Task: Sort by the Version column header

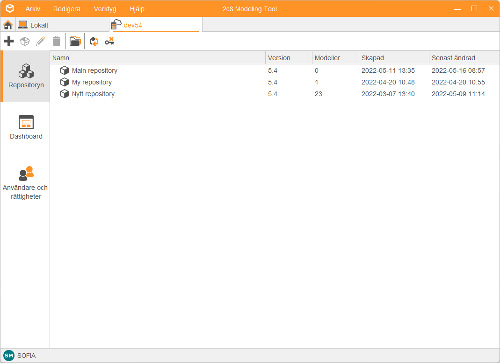Action: (289, 58)
